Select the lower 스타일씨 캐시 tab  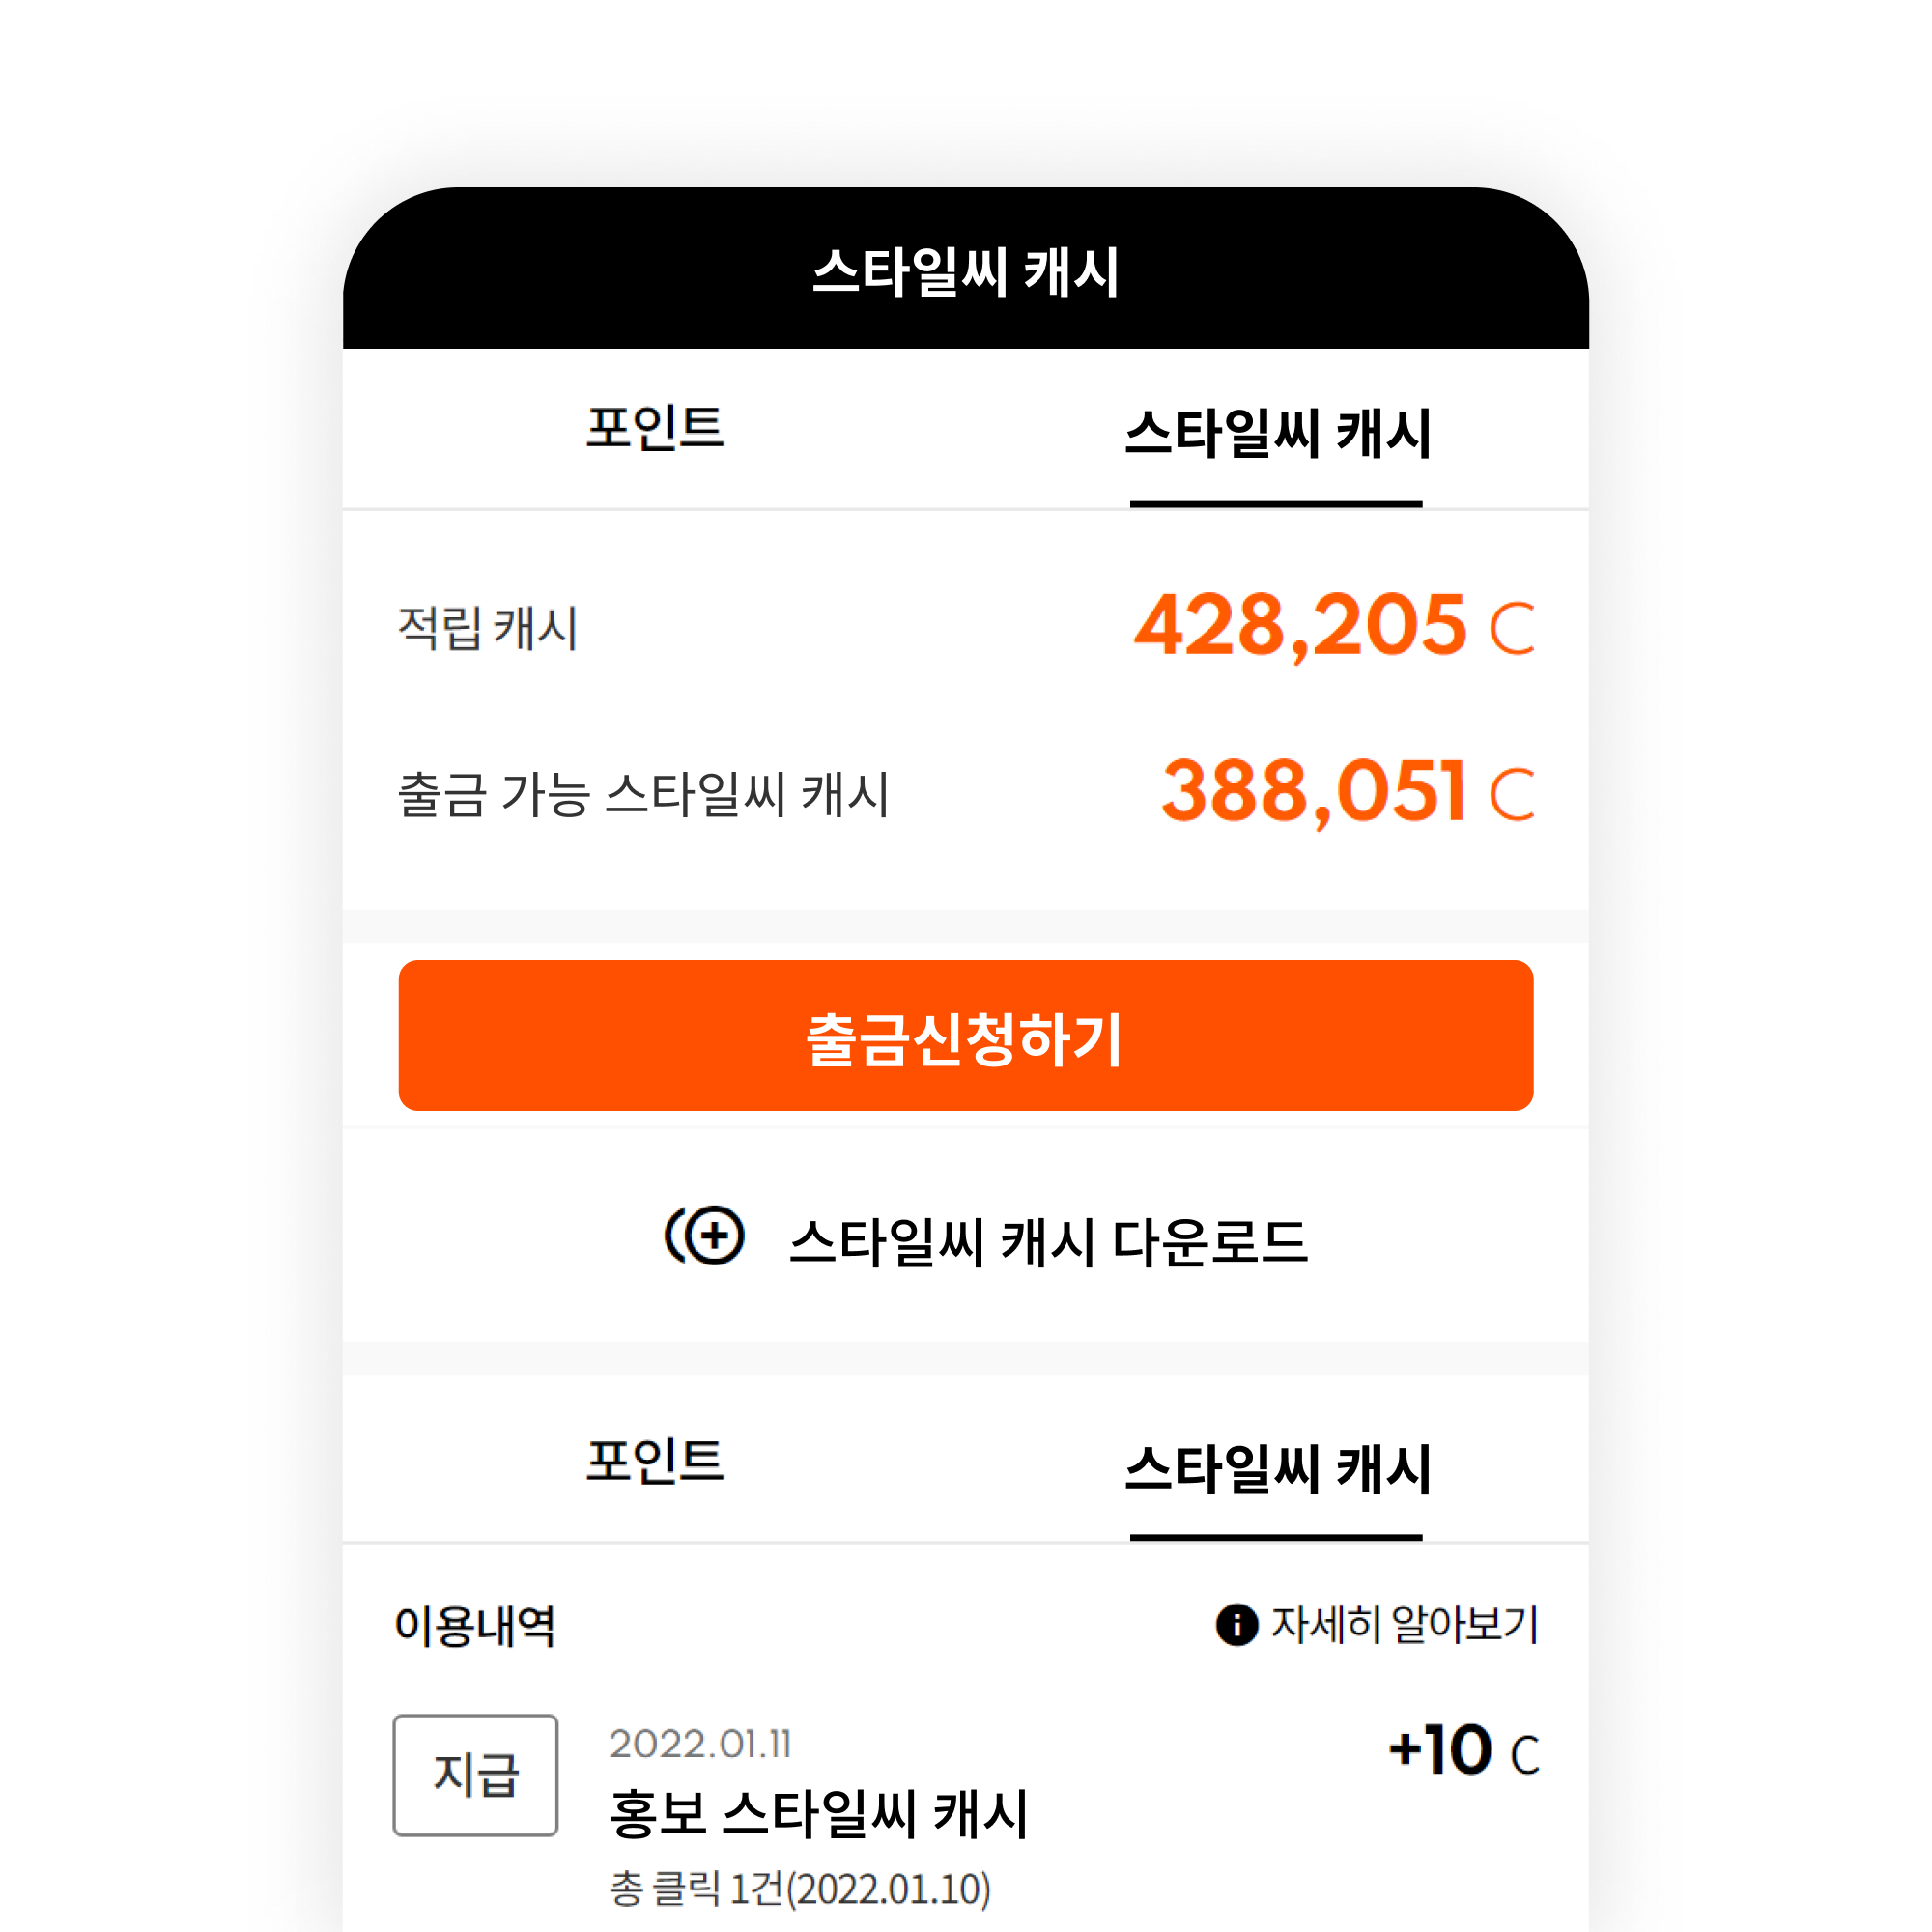[x=1277, y=1469]
